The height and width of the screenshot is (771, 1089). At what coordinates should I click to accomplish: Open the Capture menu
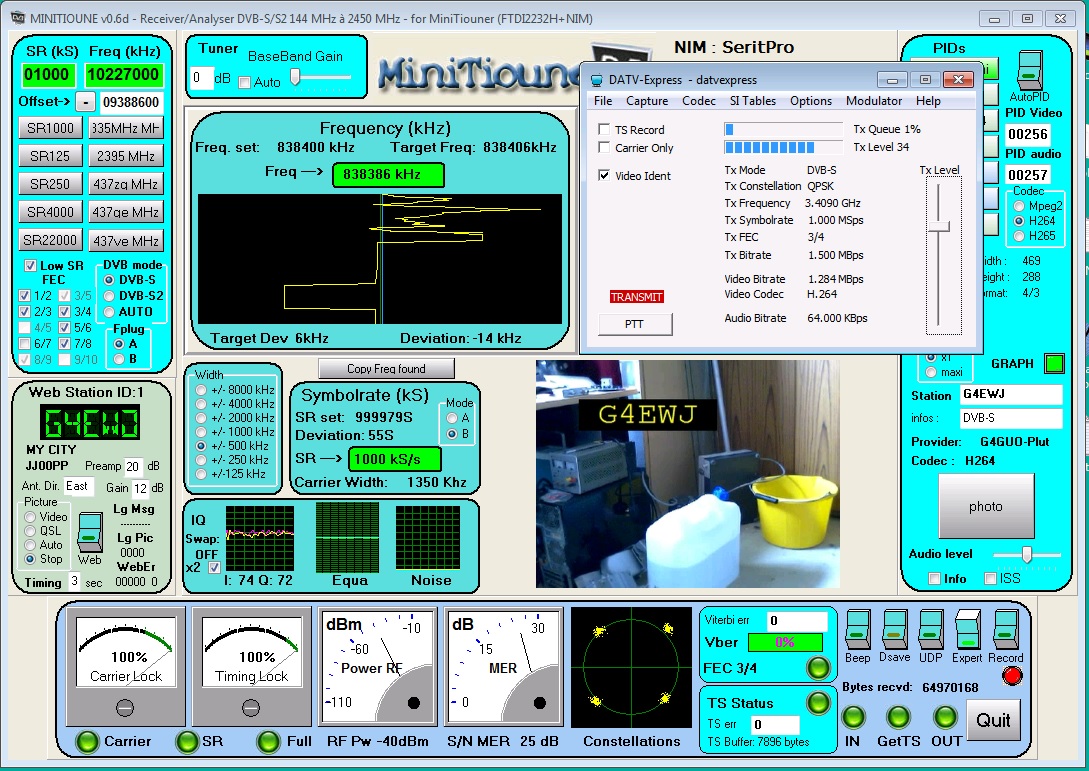[x=647, y=101]
